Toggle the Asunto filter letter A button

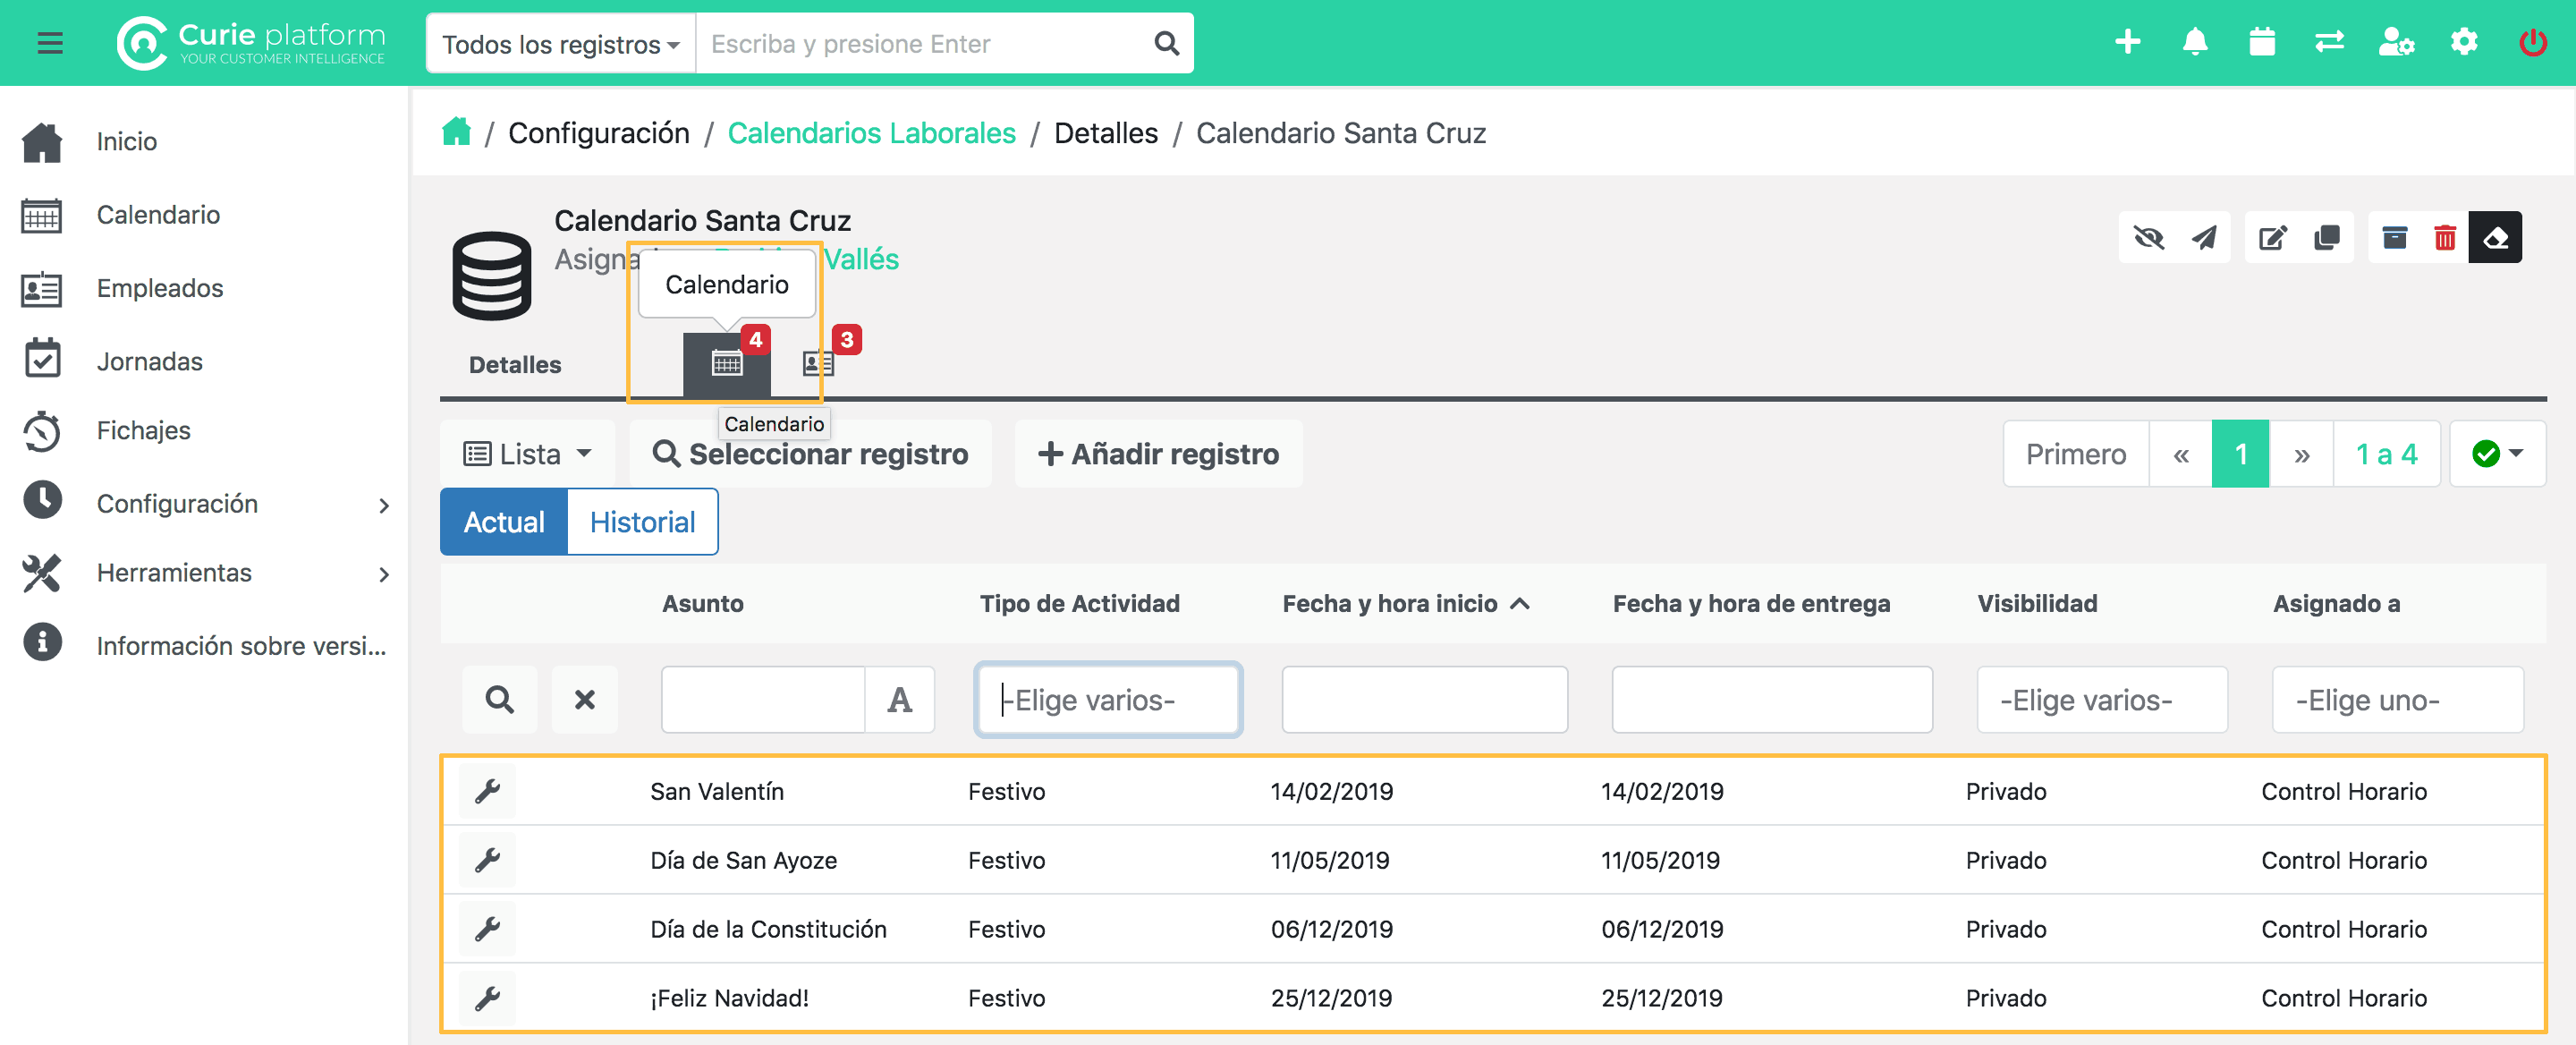point(899,699)
